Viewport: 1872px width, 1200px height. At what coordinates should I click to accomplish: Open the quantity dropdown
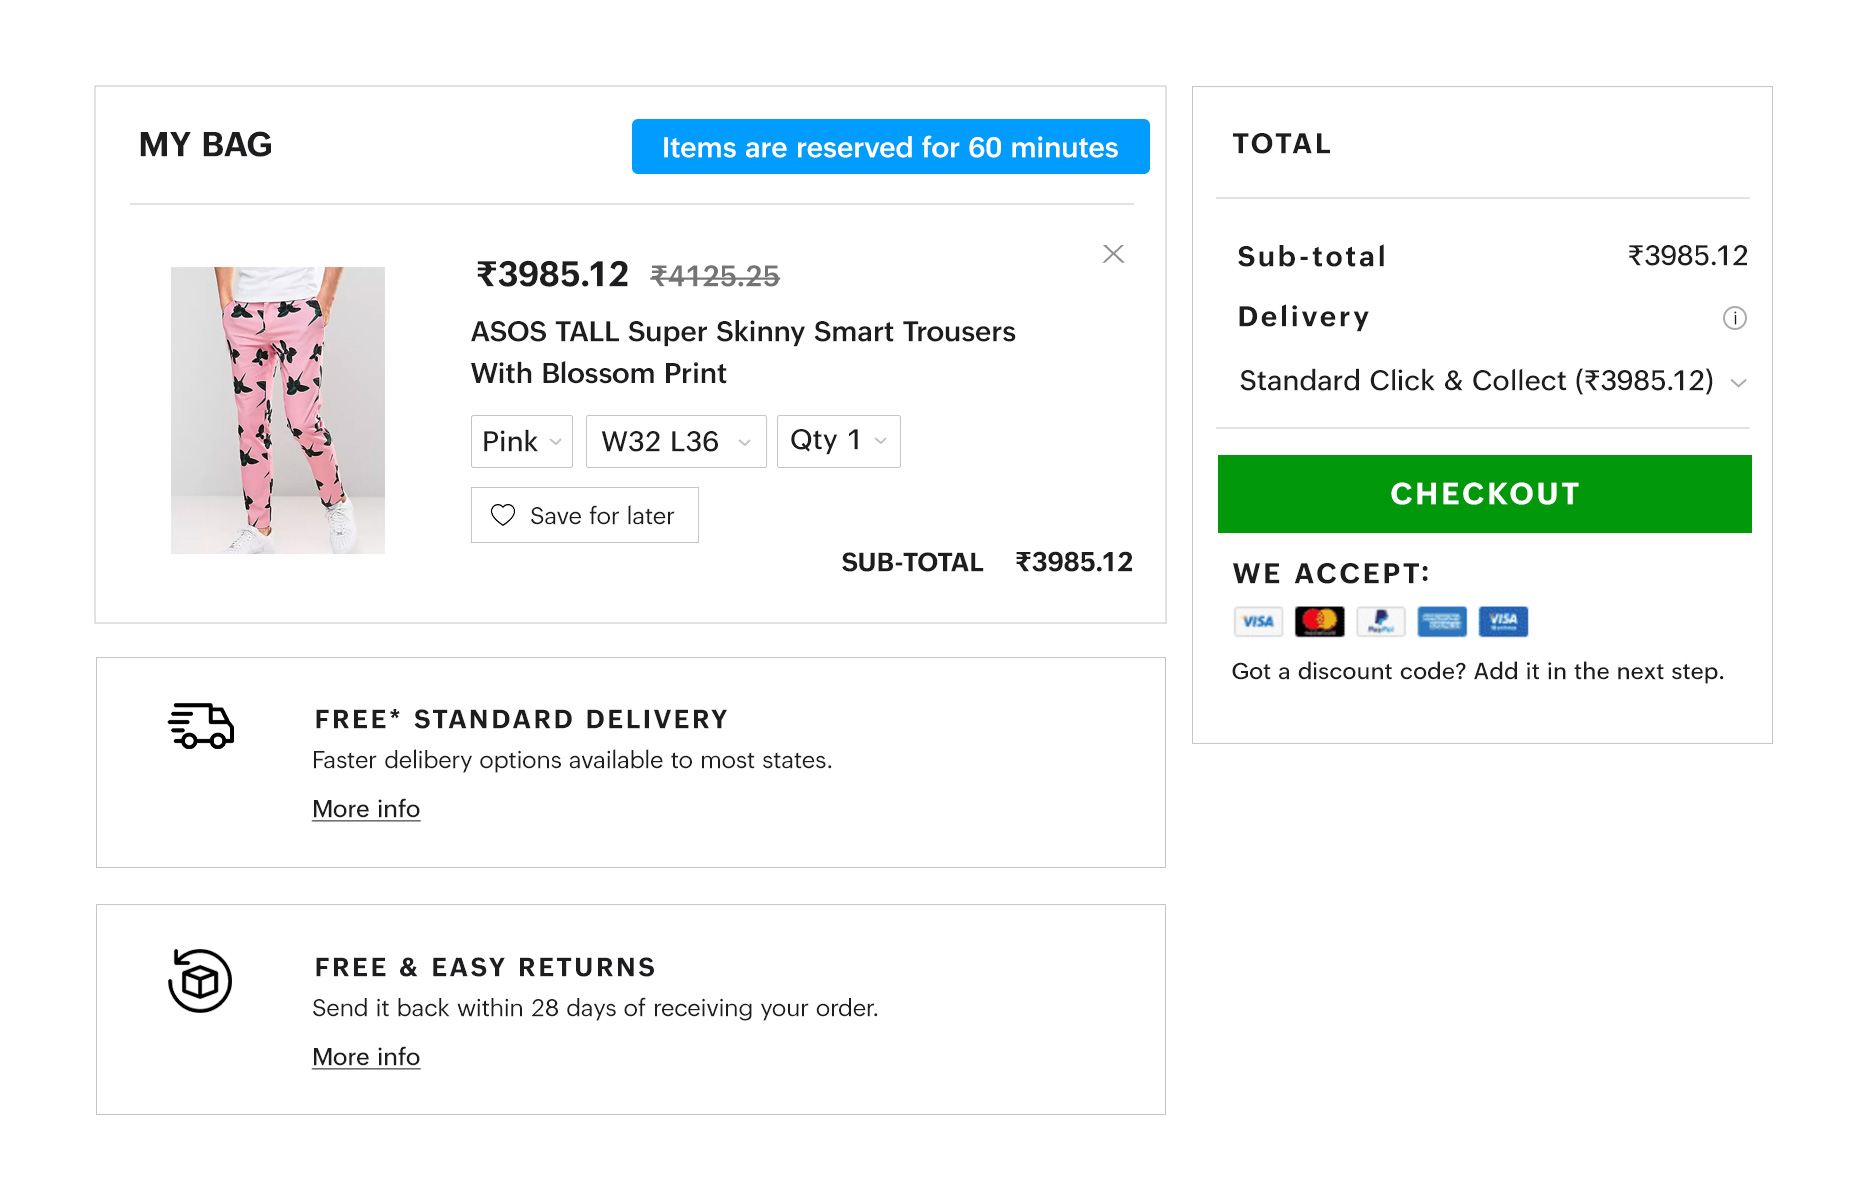point(838,441)
